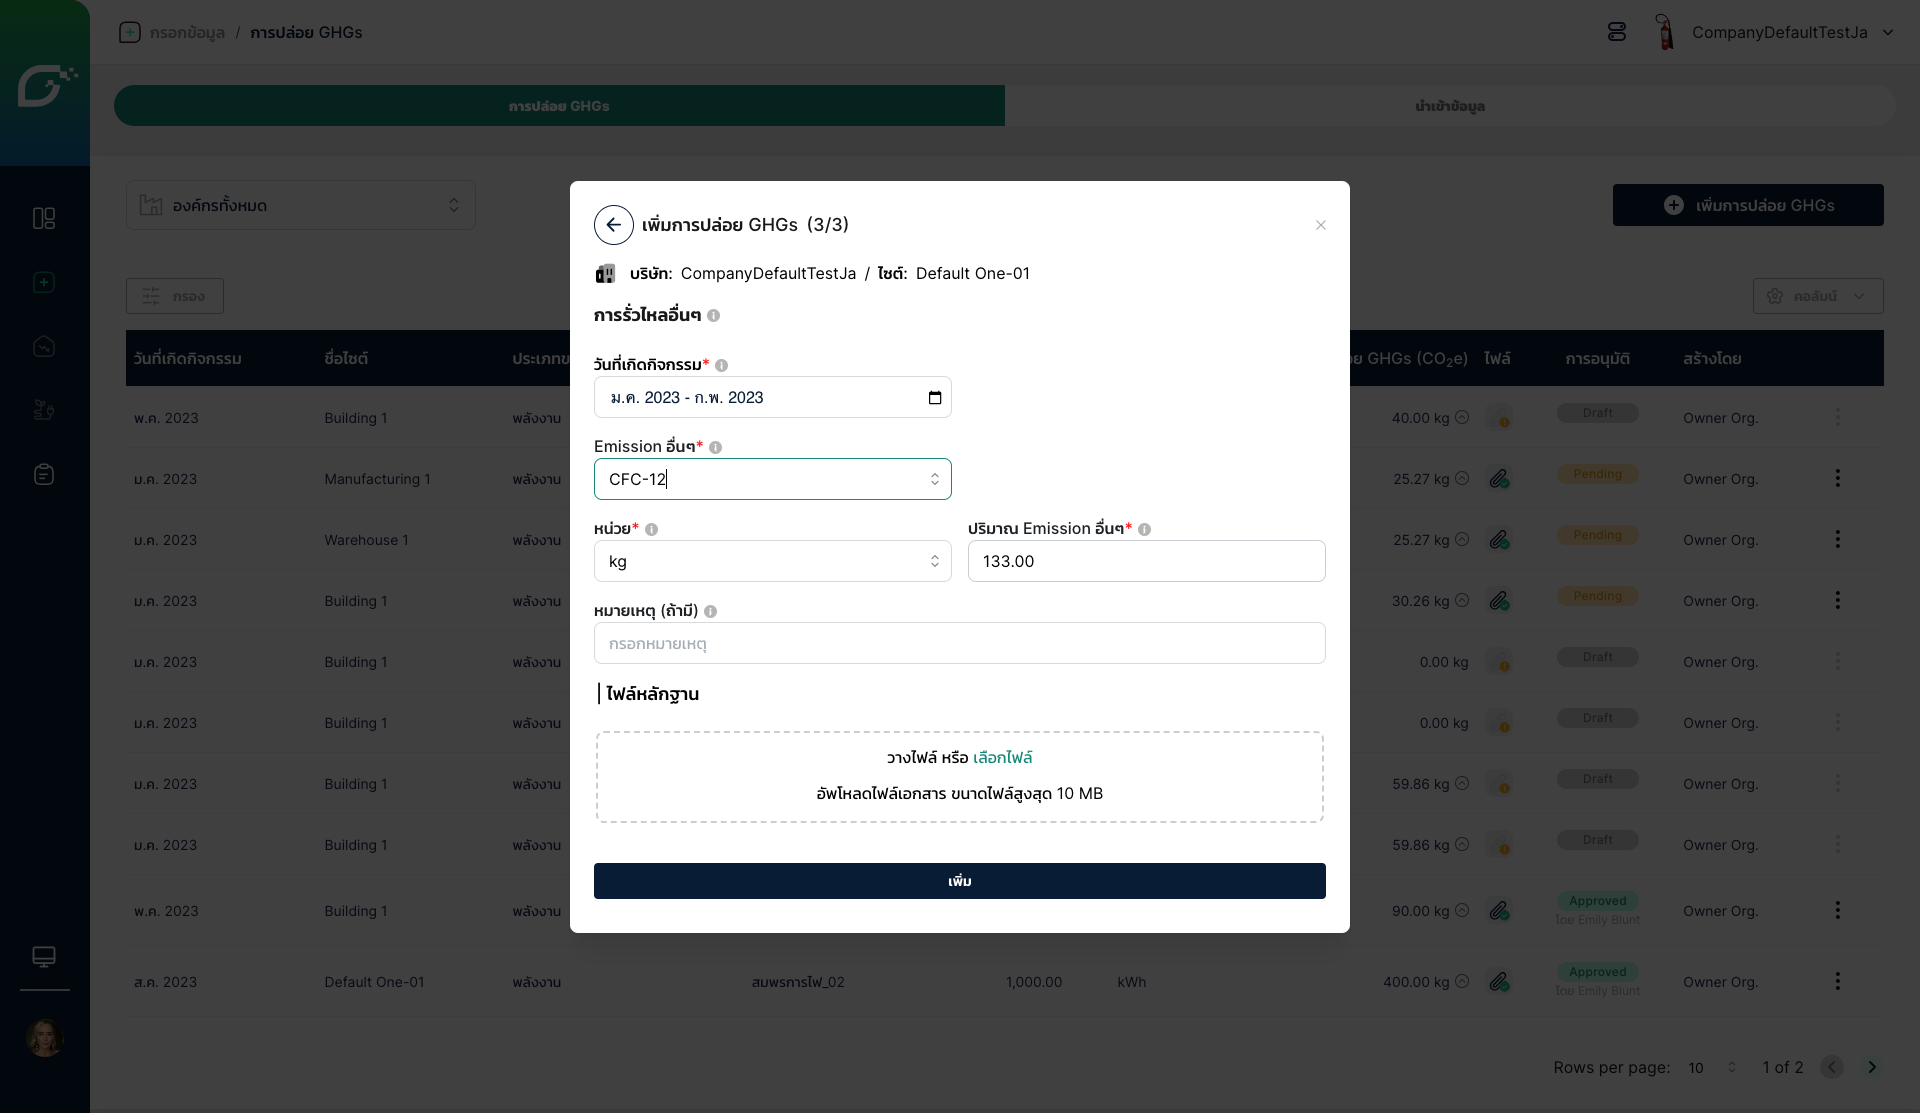Close the เพิ่มการปล่อย GHGs dialog

coord(1320,225)
